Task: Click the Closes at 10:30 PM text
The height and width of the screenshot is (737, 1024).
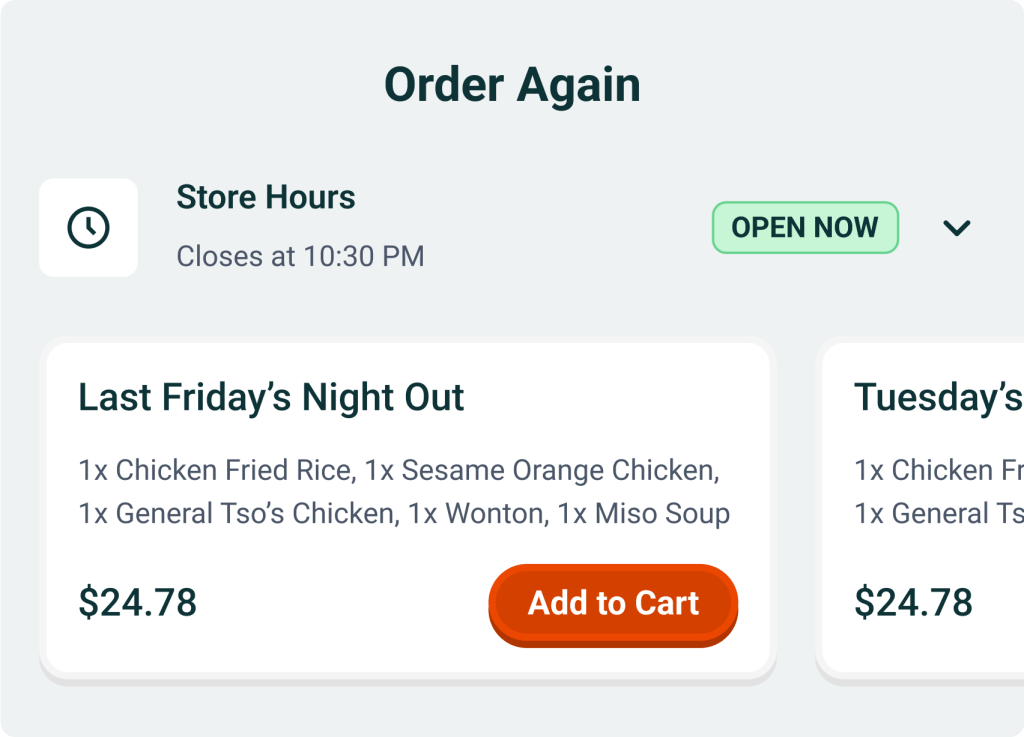Action: pos(300,257)
